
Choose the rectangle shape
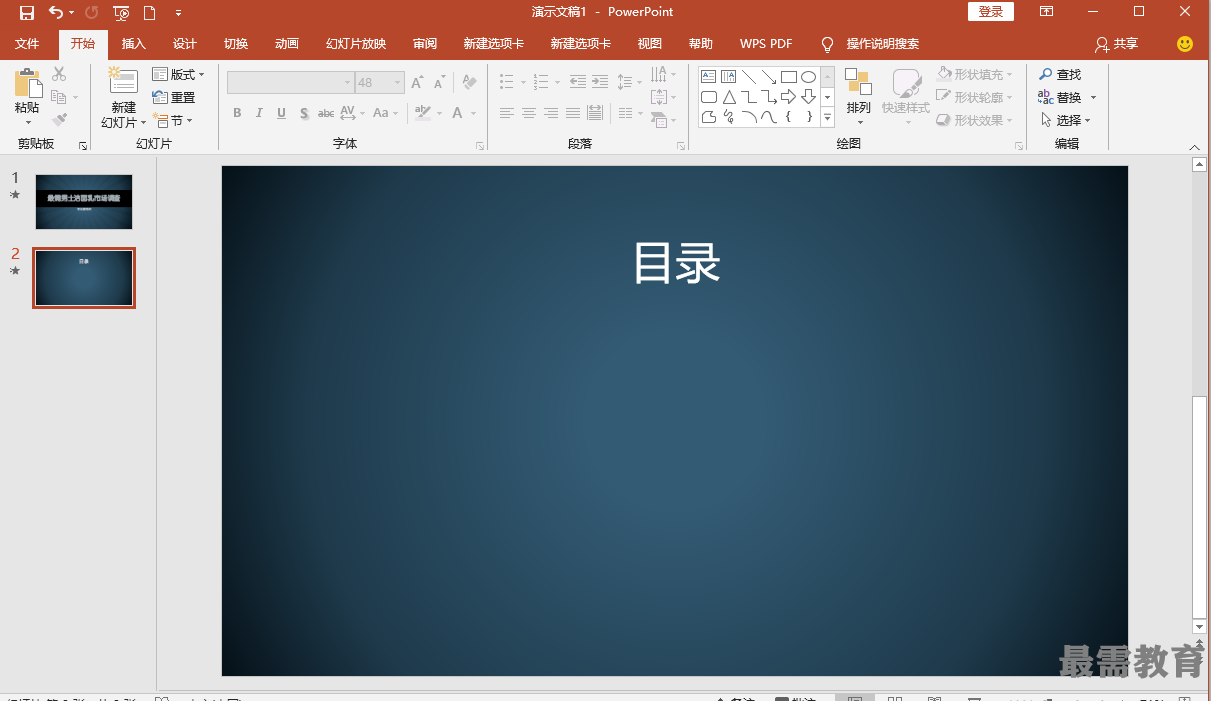pos(788,77)
